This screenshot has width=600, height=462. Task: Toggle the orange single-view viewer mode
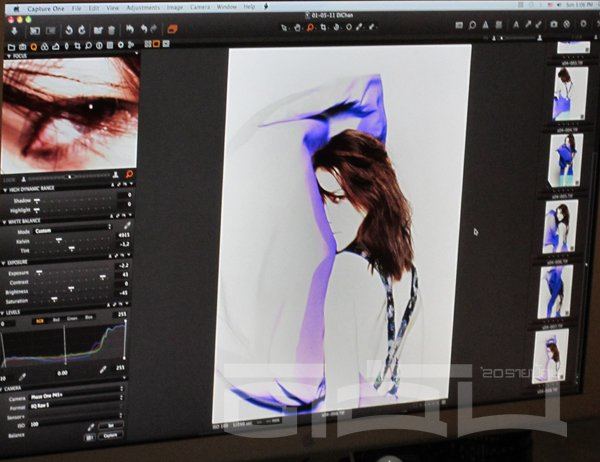pyautogui.click(x=156, y=44)
